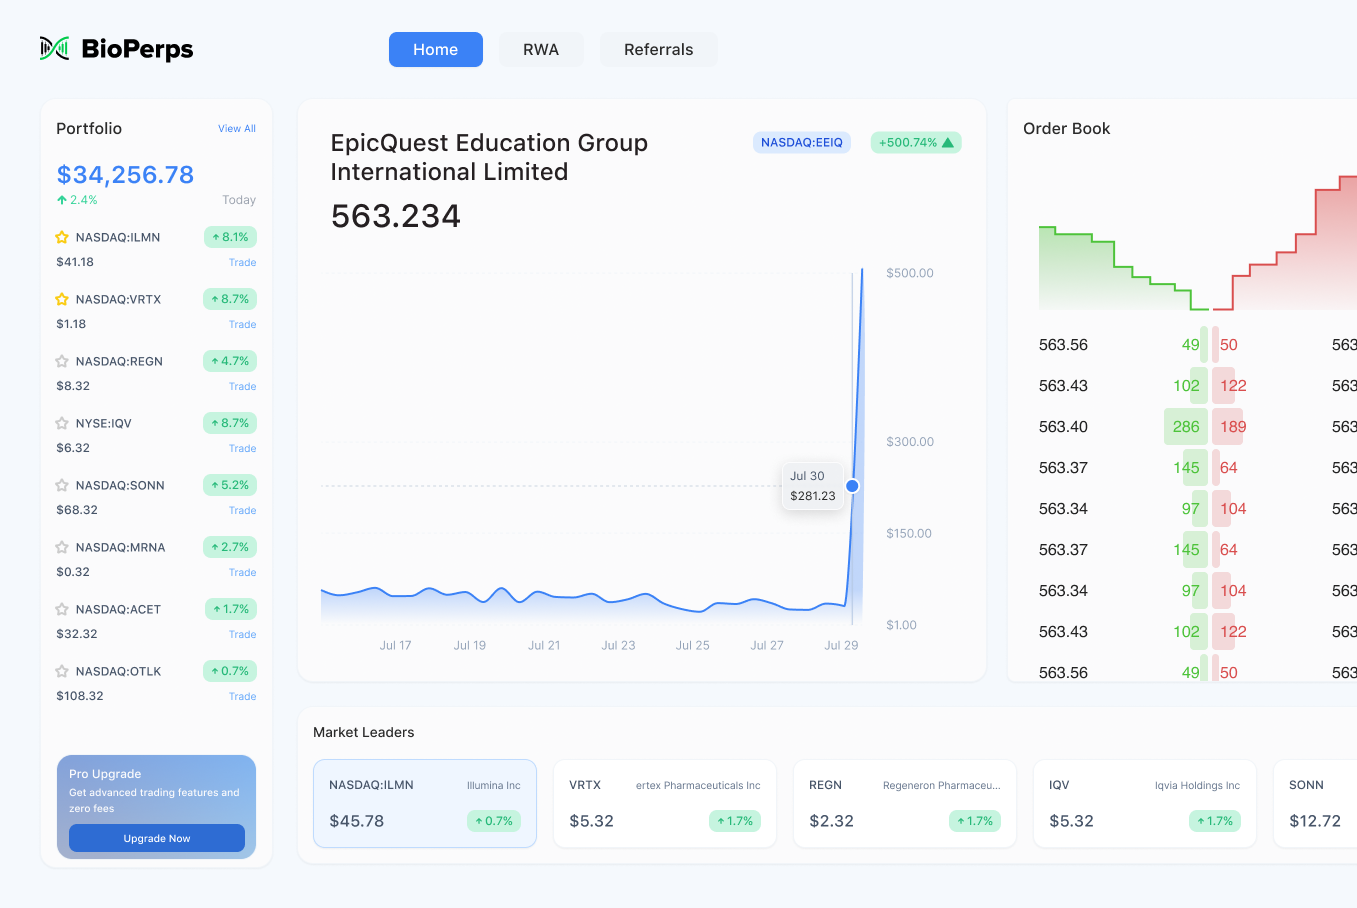The height and width of the screenshot is (908, 1357).
Task: Open View All in Portfolio
Action: coord(237,129)
